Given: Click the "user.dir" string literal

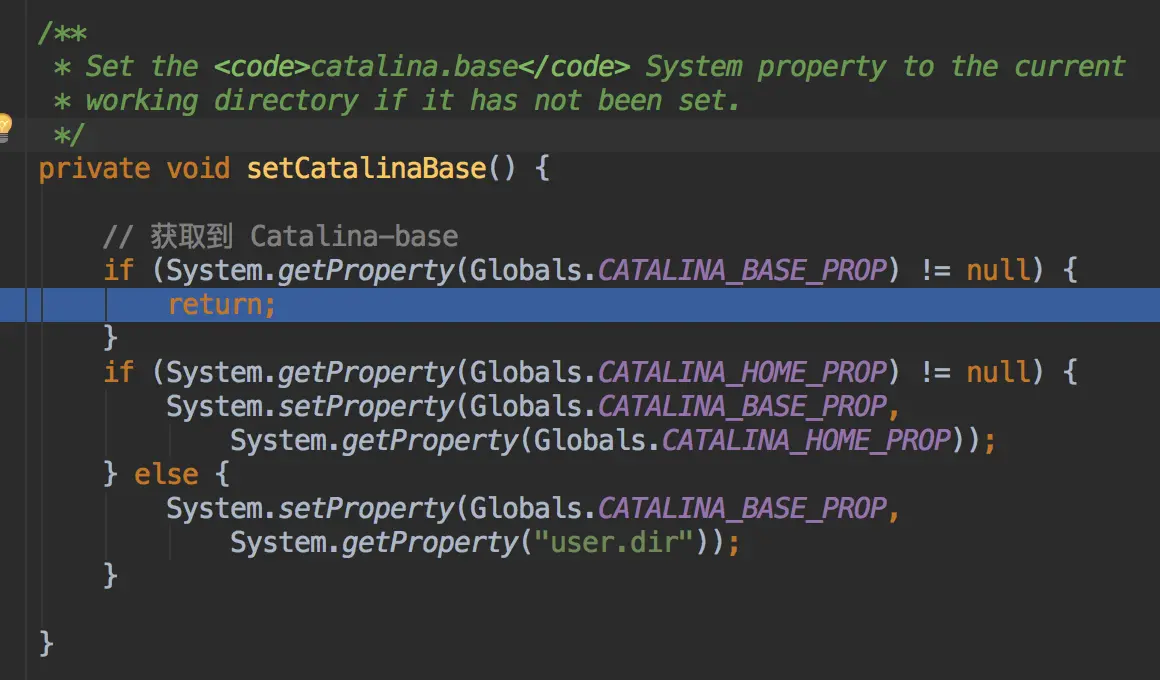Looking at the screenshot, I should tap(613, 542).
